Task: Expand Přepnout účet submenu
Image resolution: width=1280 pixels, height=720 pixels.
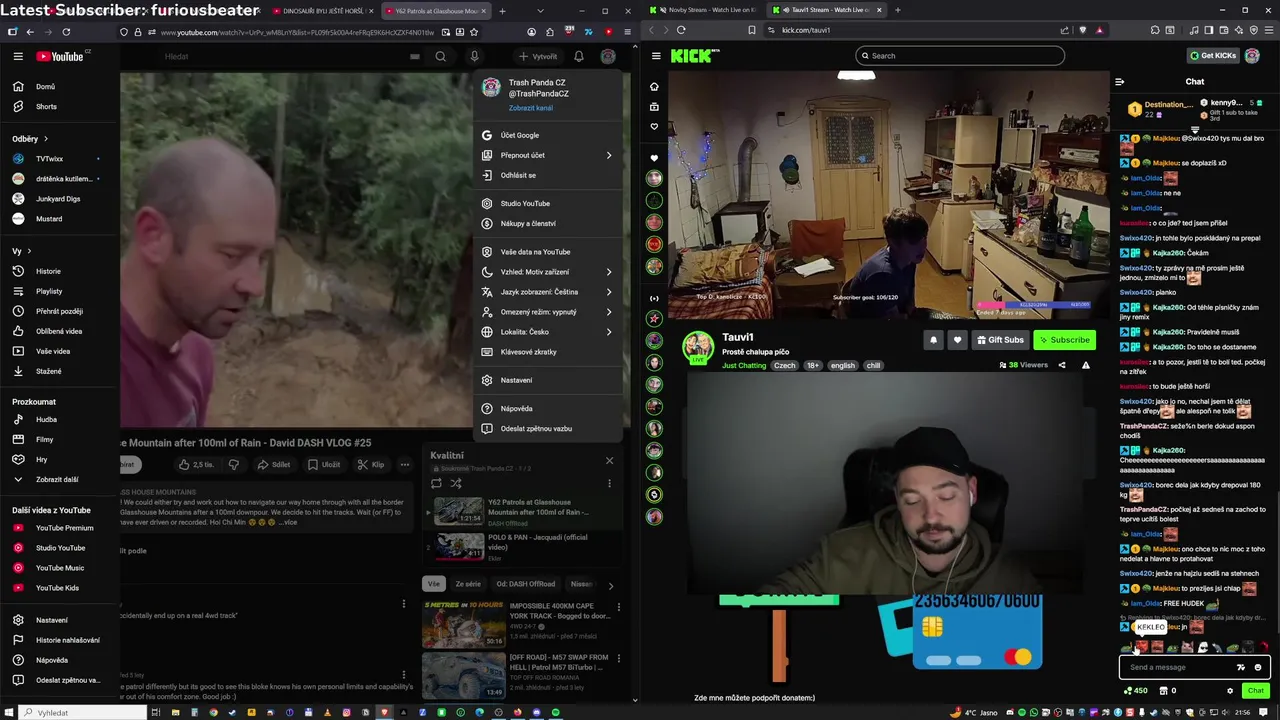Action: (x=547, y=155)
